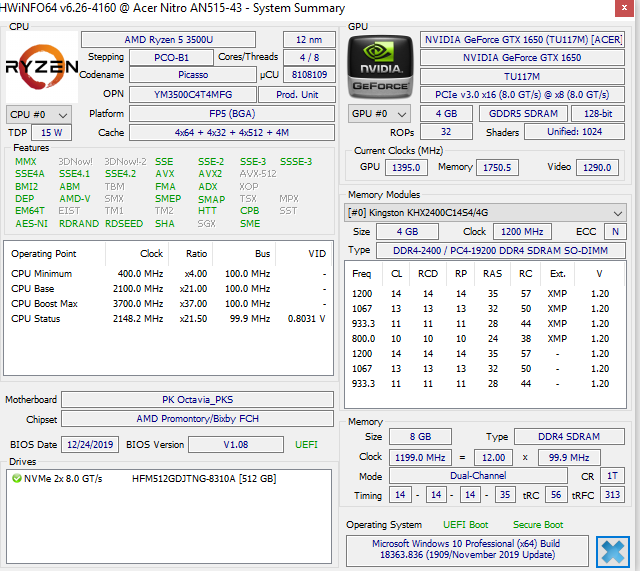Screen dimensions: 640x571
Task: Click the AMD Promontory/Bixby FCH chipset field
Action: click(198, 419)
